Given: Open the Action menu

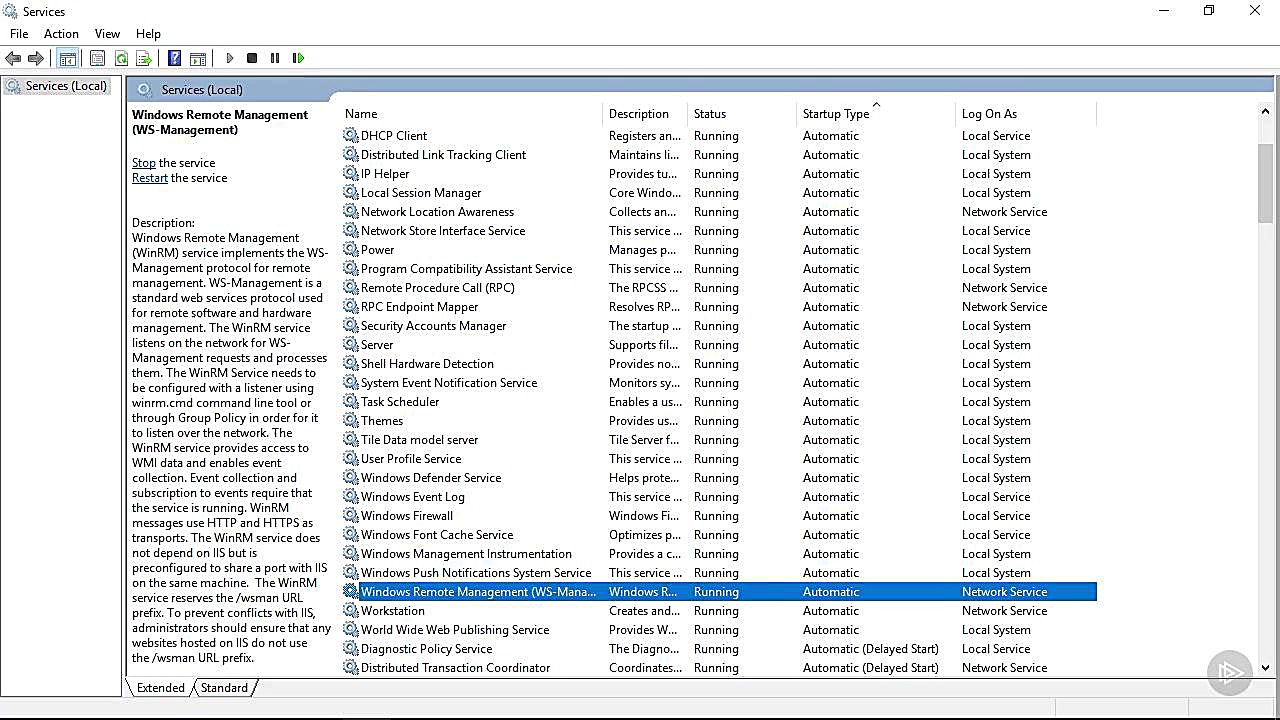Looking at the screenshot, I should click(61, 33).
